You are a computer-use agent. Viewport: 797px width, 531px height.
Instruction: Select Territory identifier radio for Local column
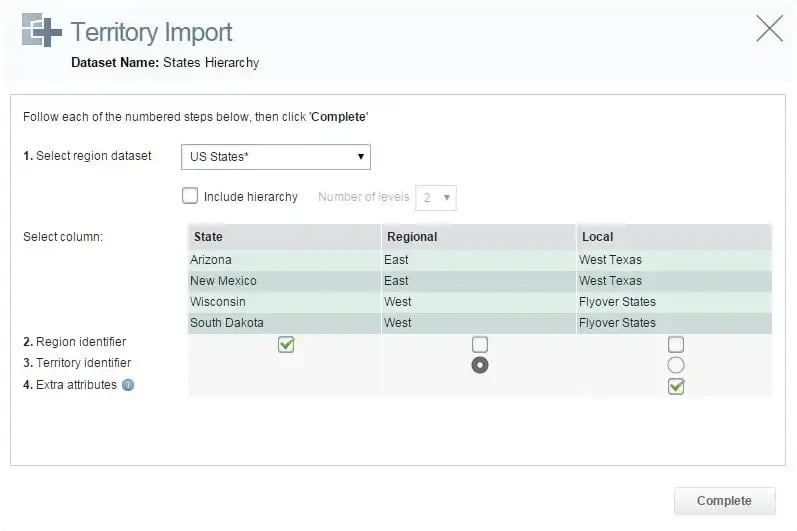coord(676,365)
